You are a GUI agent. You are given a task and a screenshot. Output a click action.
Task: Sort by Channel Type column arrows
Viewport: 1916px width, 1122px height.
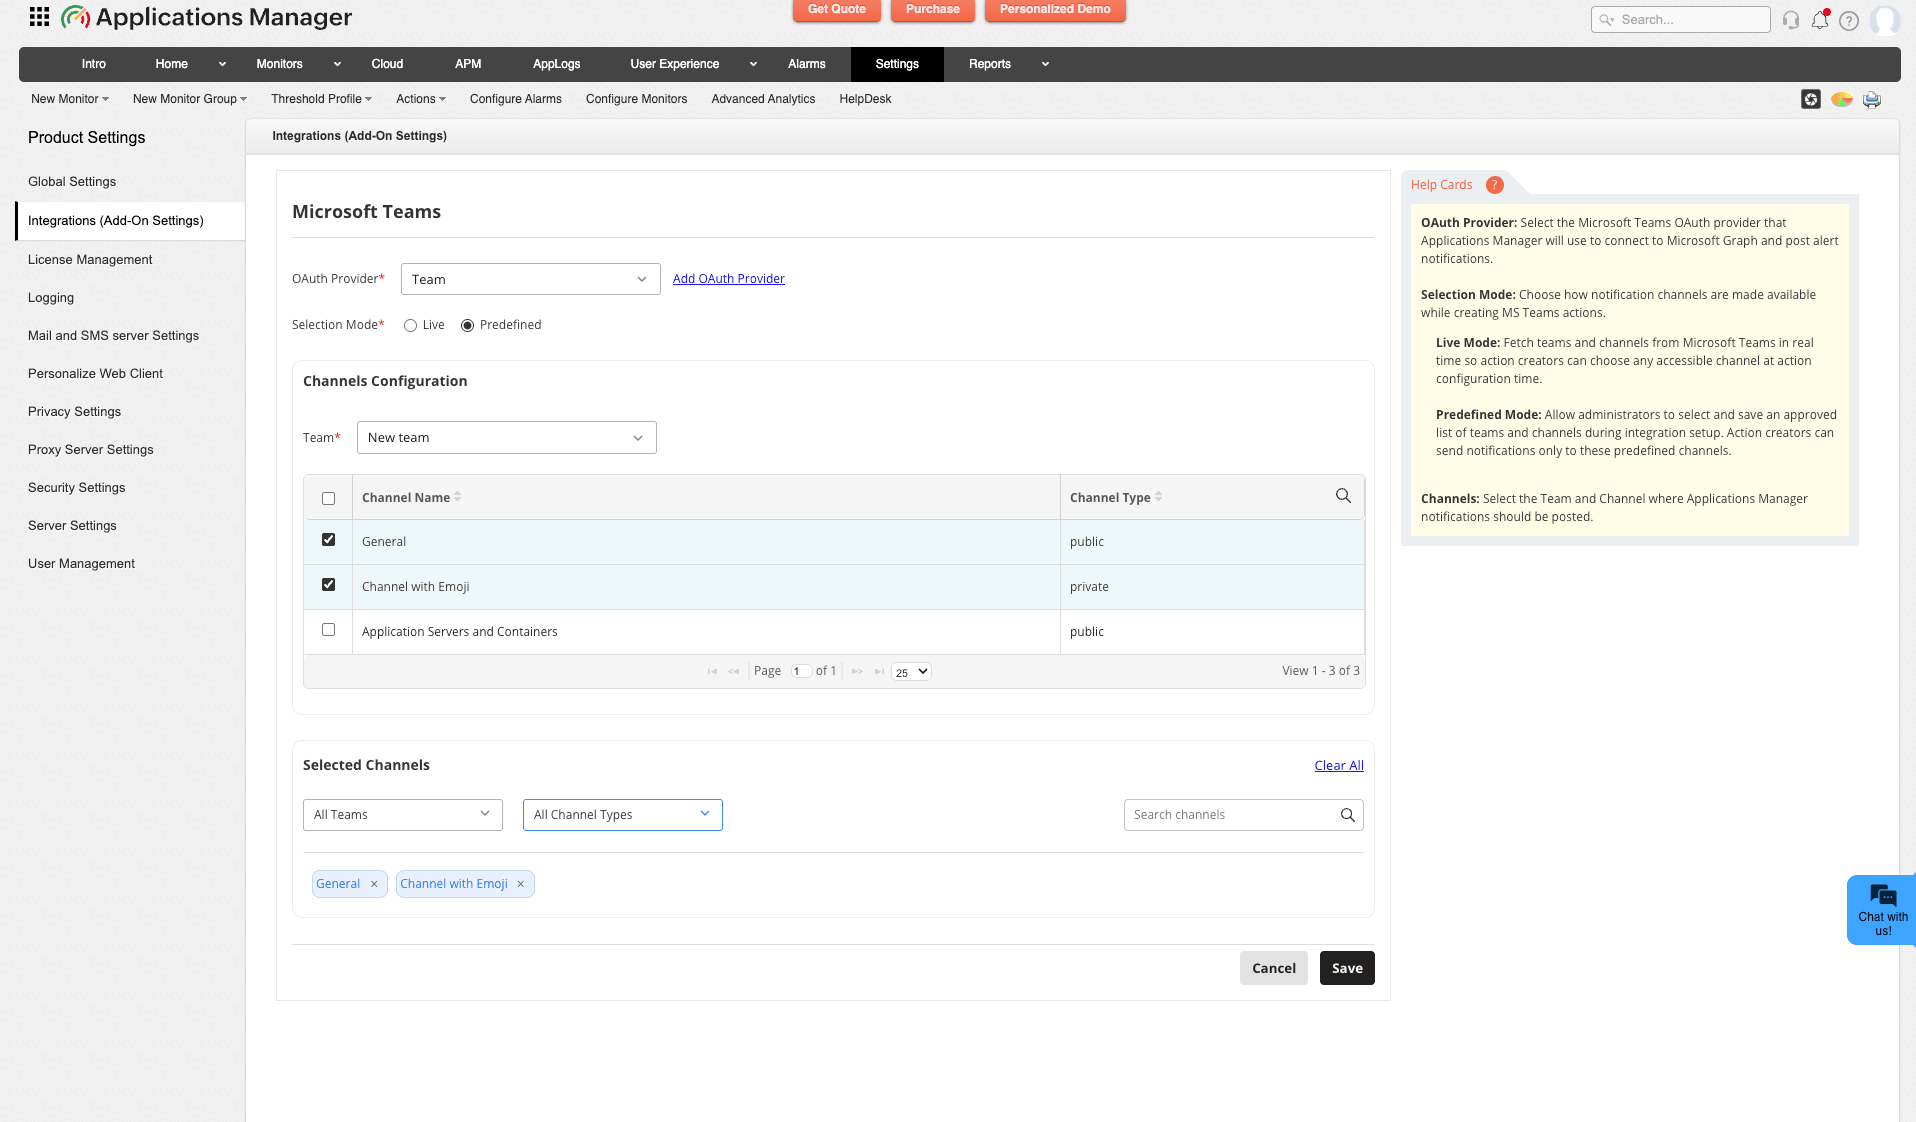[1158, 497]
